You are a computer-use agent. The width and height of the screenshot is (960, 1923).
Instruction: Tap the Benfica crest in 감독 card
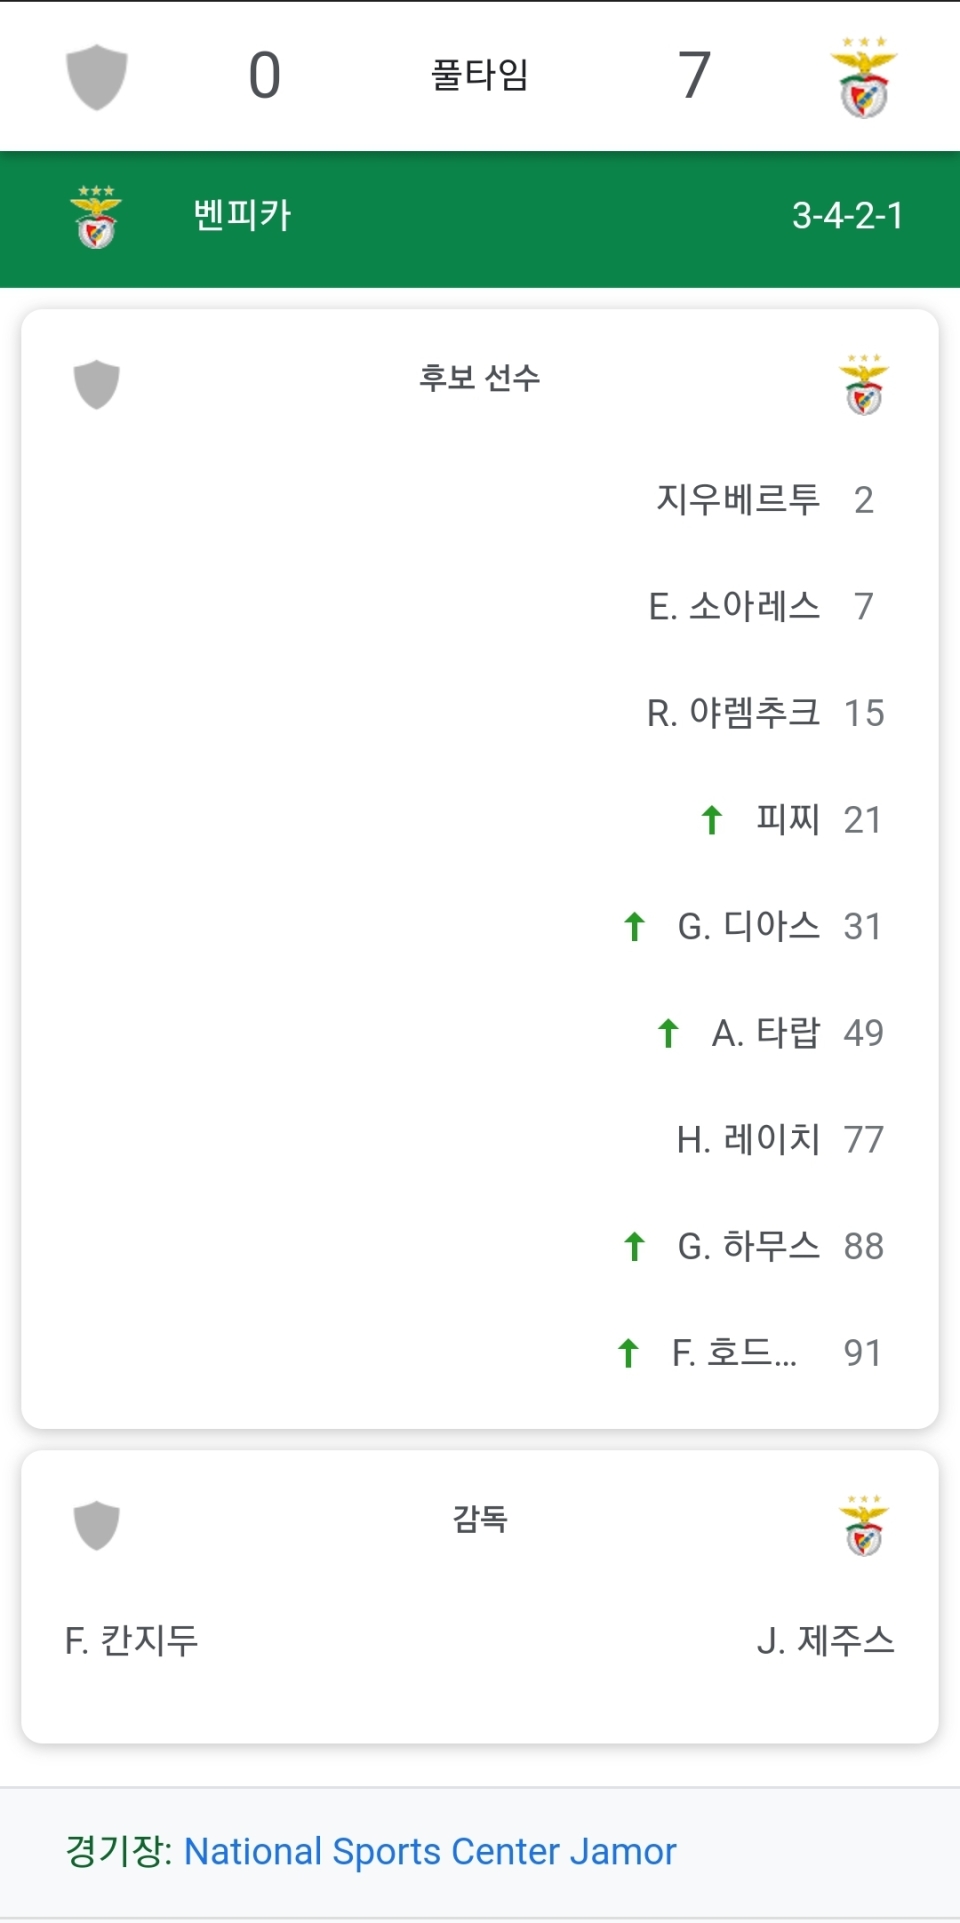[864, 1525]
